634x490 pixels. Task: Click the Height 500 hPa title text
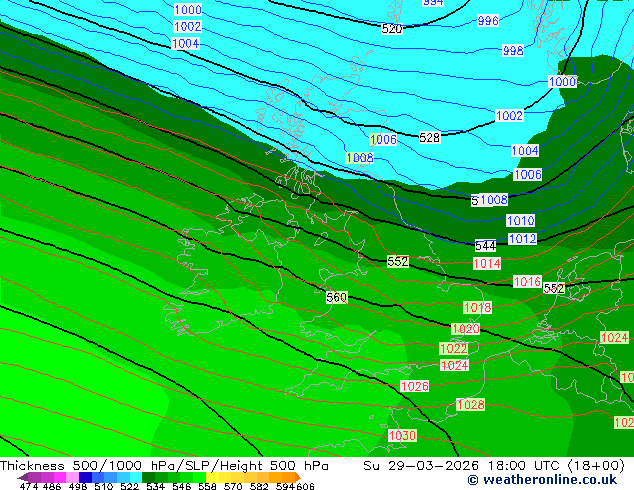click(275, 466)
